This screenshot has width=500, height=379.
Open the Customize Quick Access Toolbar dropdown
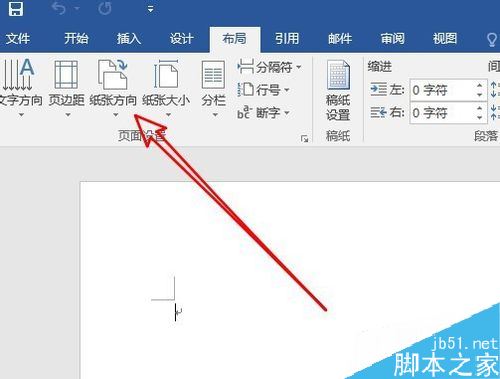coord(151,9)
